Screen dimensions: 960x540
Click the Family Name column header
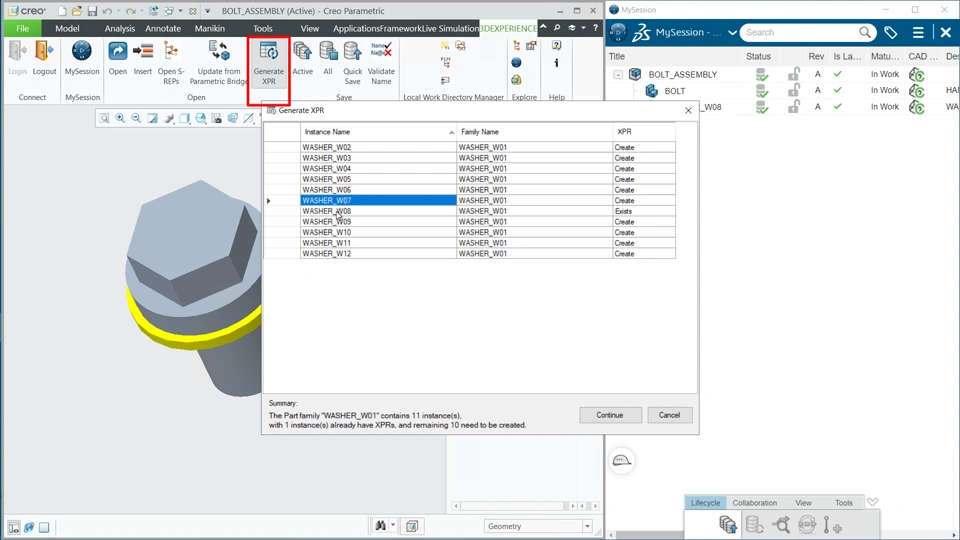[534, 132]
